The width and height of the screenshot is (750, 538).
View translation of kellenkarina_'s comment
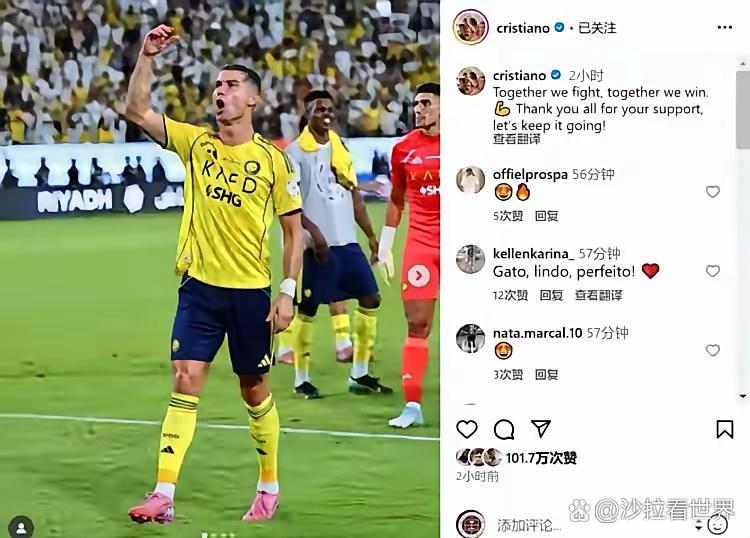click(x=599, y=296)
